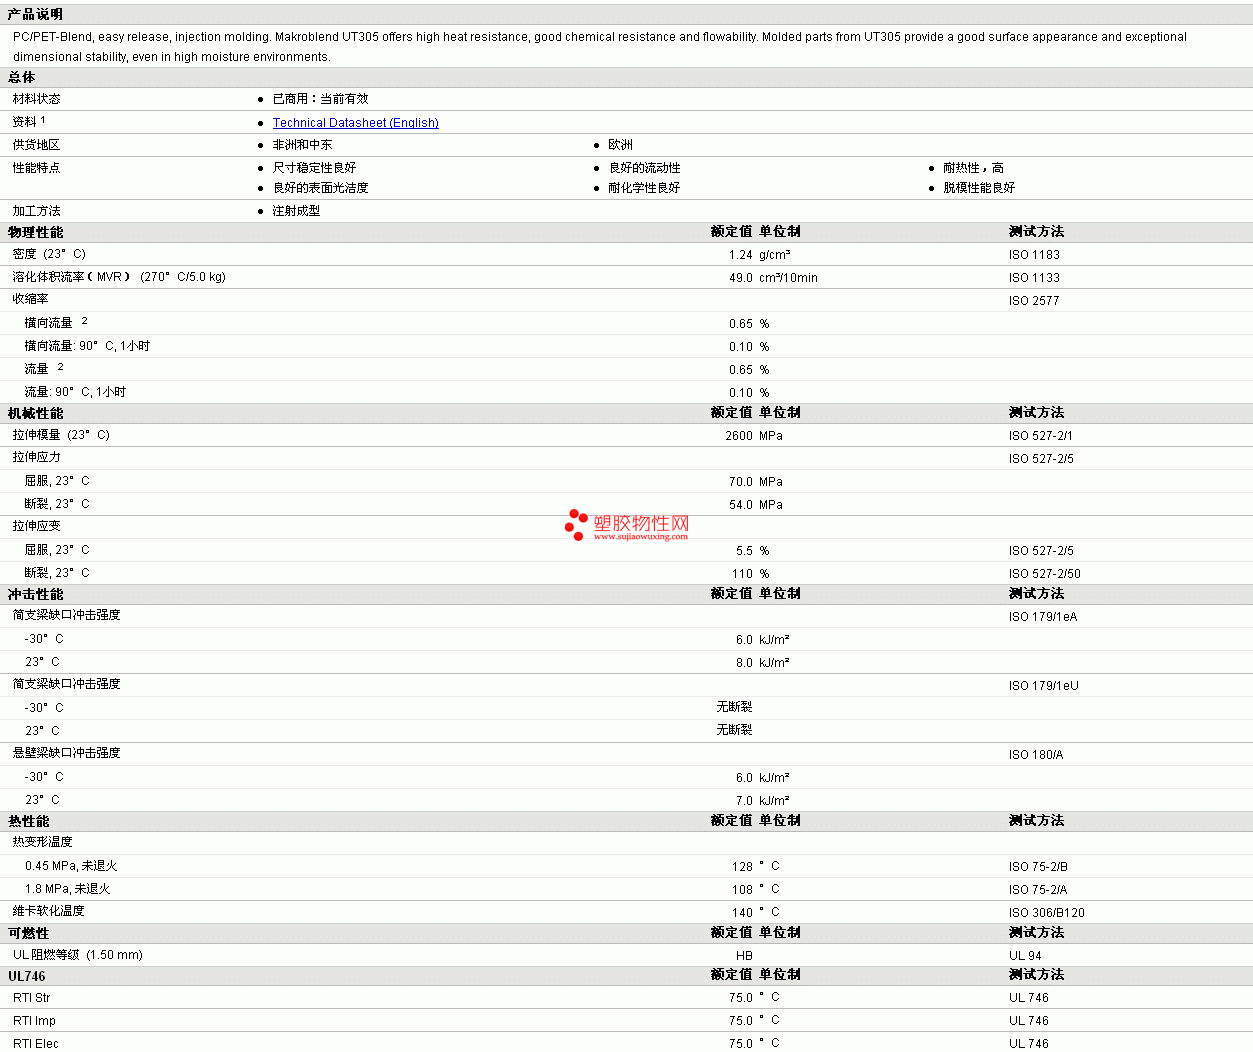The height and width of the screenshot is (1052, 1253).
Task: Click the tensile modulus value 2600 MPa
Action: [x=754, y=436]
